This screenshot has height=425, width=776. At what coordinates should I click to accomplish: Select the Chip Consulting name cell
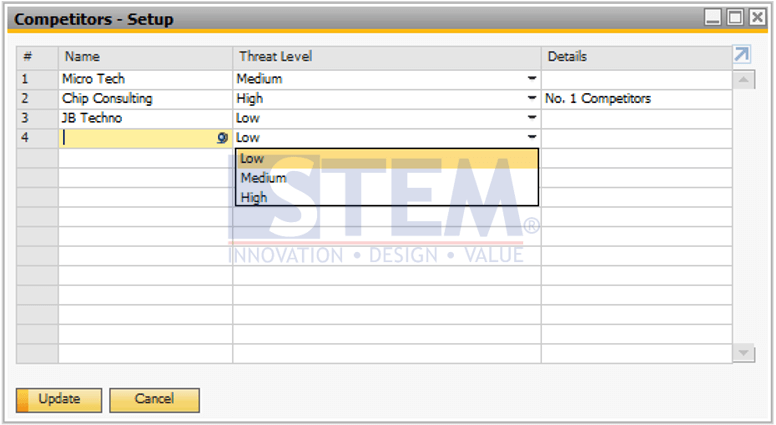146,99
